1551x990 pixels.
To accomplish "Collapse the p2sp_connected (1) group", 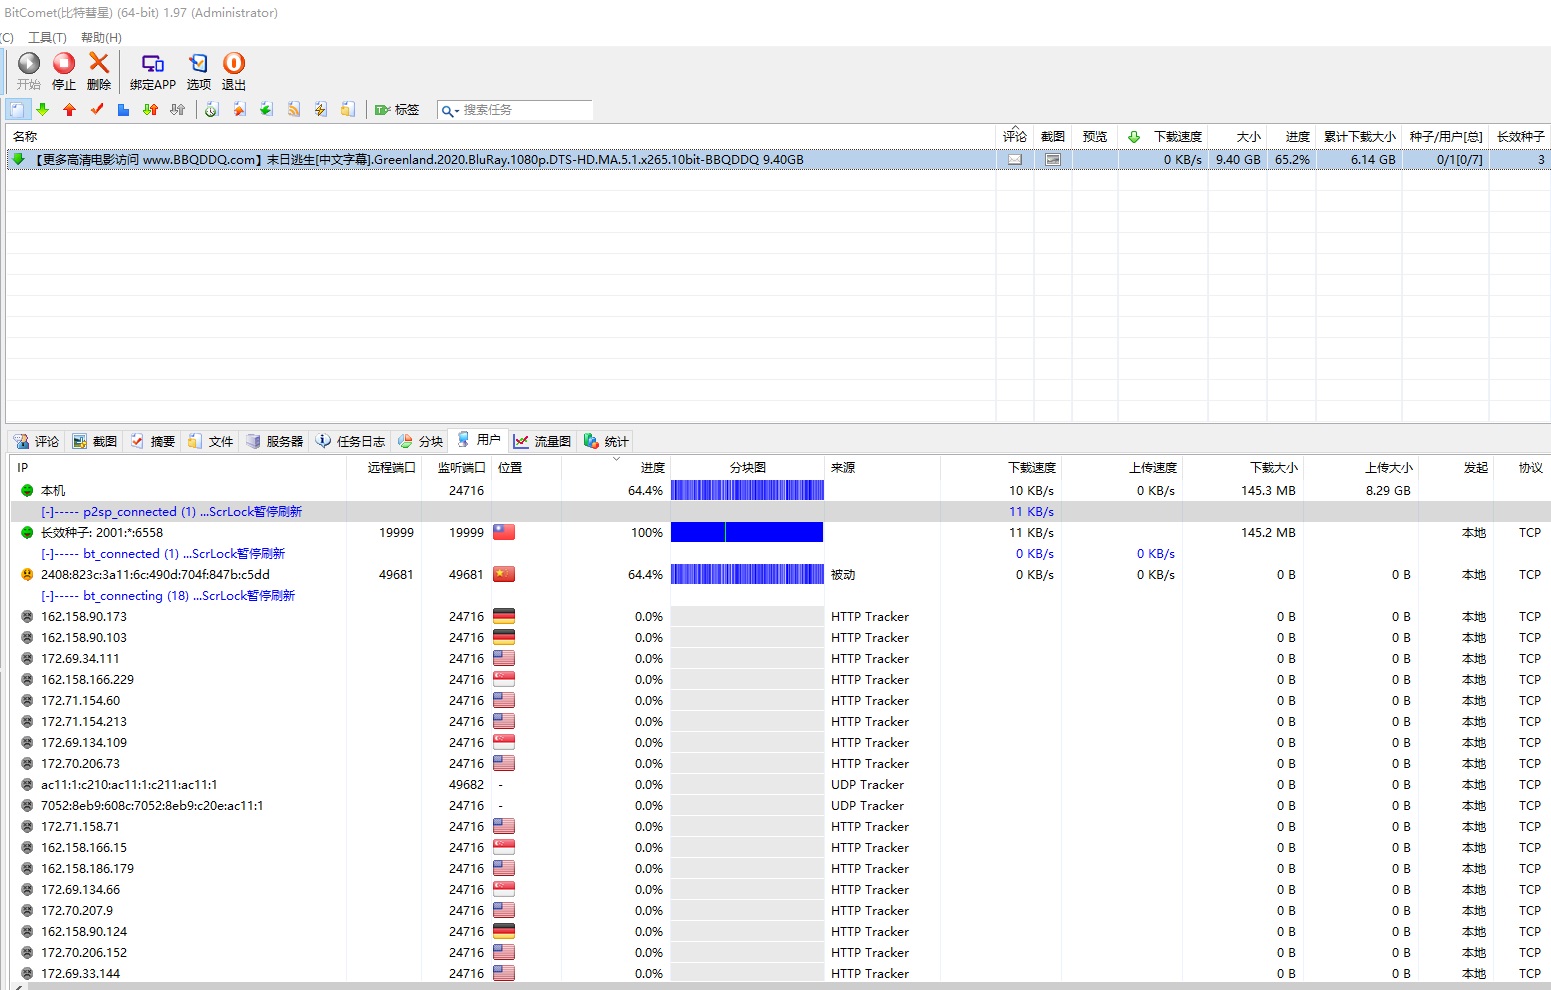I will (47, 512).
